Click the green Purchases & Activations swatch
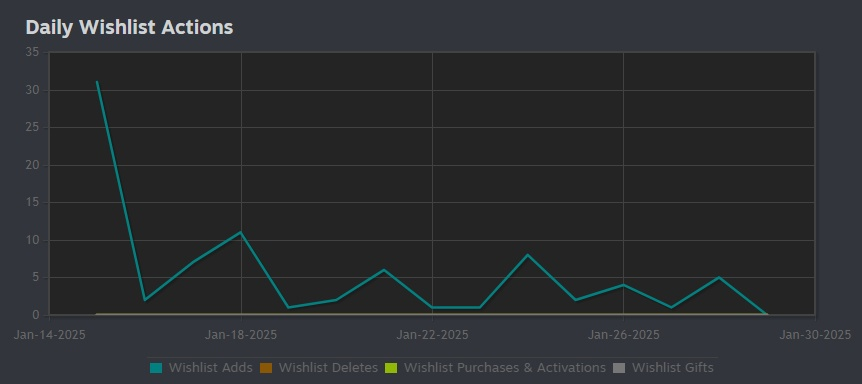Viewport: 862px width, 384px height. [391, 368]
